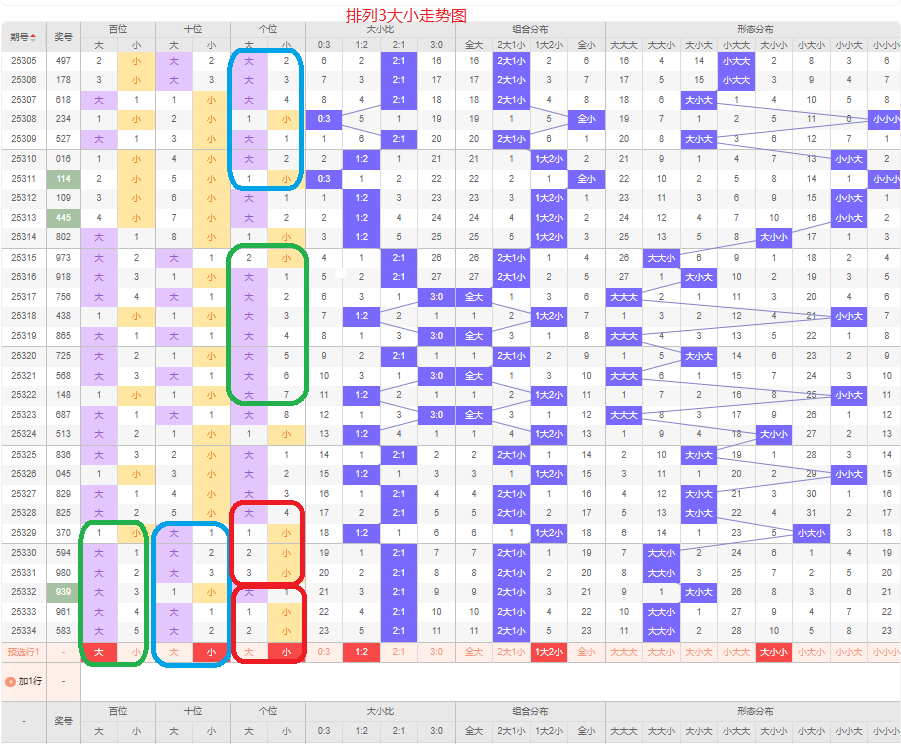Select 2大1小 in the 预选行1 row

pyautogui.click(x=511, y=652)
